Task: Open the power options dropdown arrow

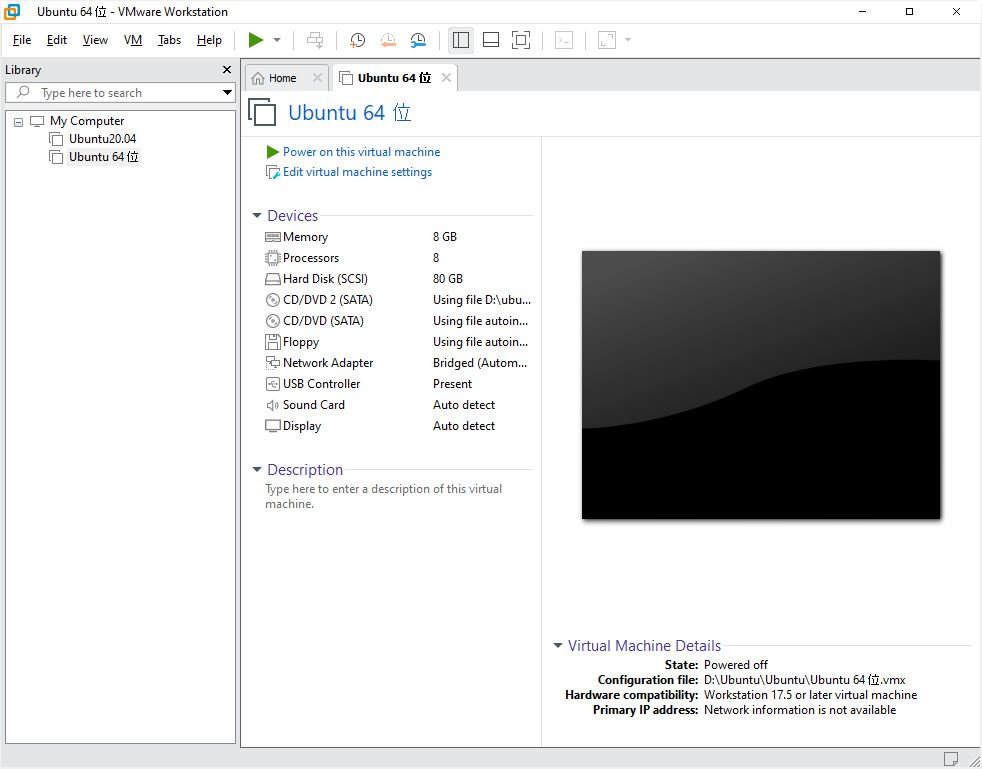Action: (277, 40)
